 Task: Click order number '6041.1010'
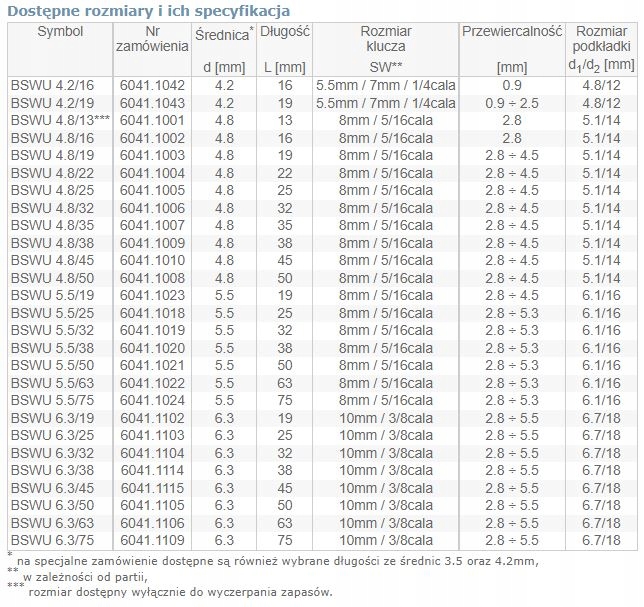pos(152,260)
